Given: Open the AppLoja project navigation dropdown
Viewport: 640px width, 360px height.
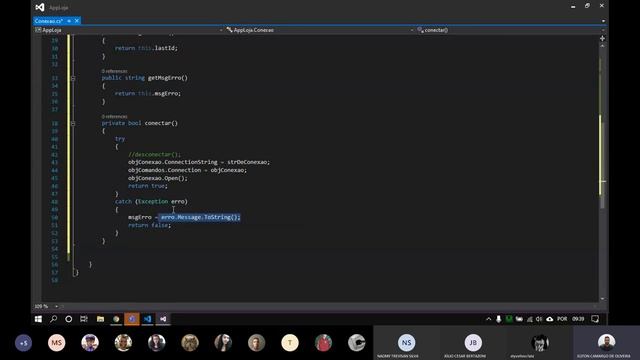Looking at the screenshot, I should (x=129, y=30).
